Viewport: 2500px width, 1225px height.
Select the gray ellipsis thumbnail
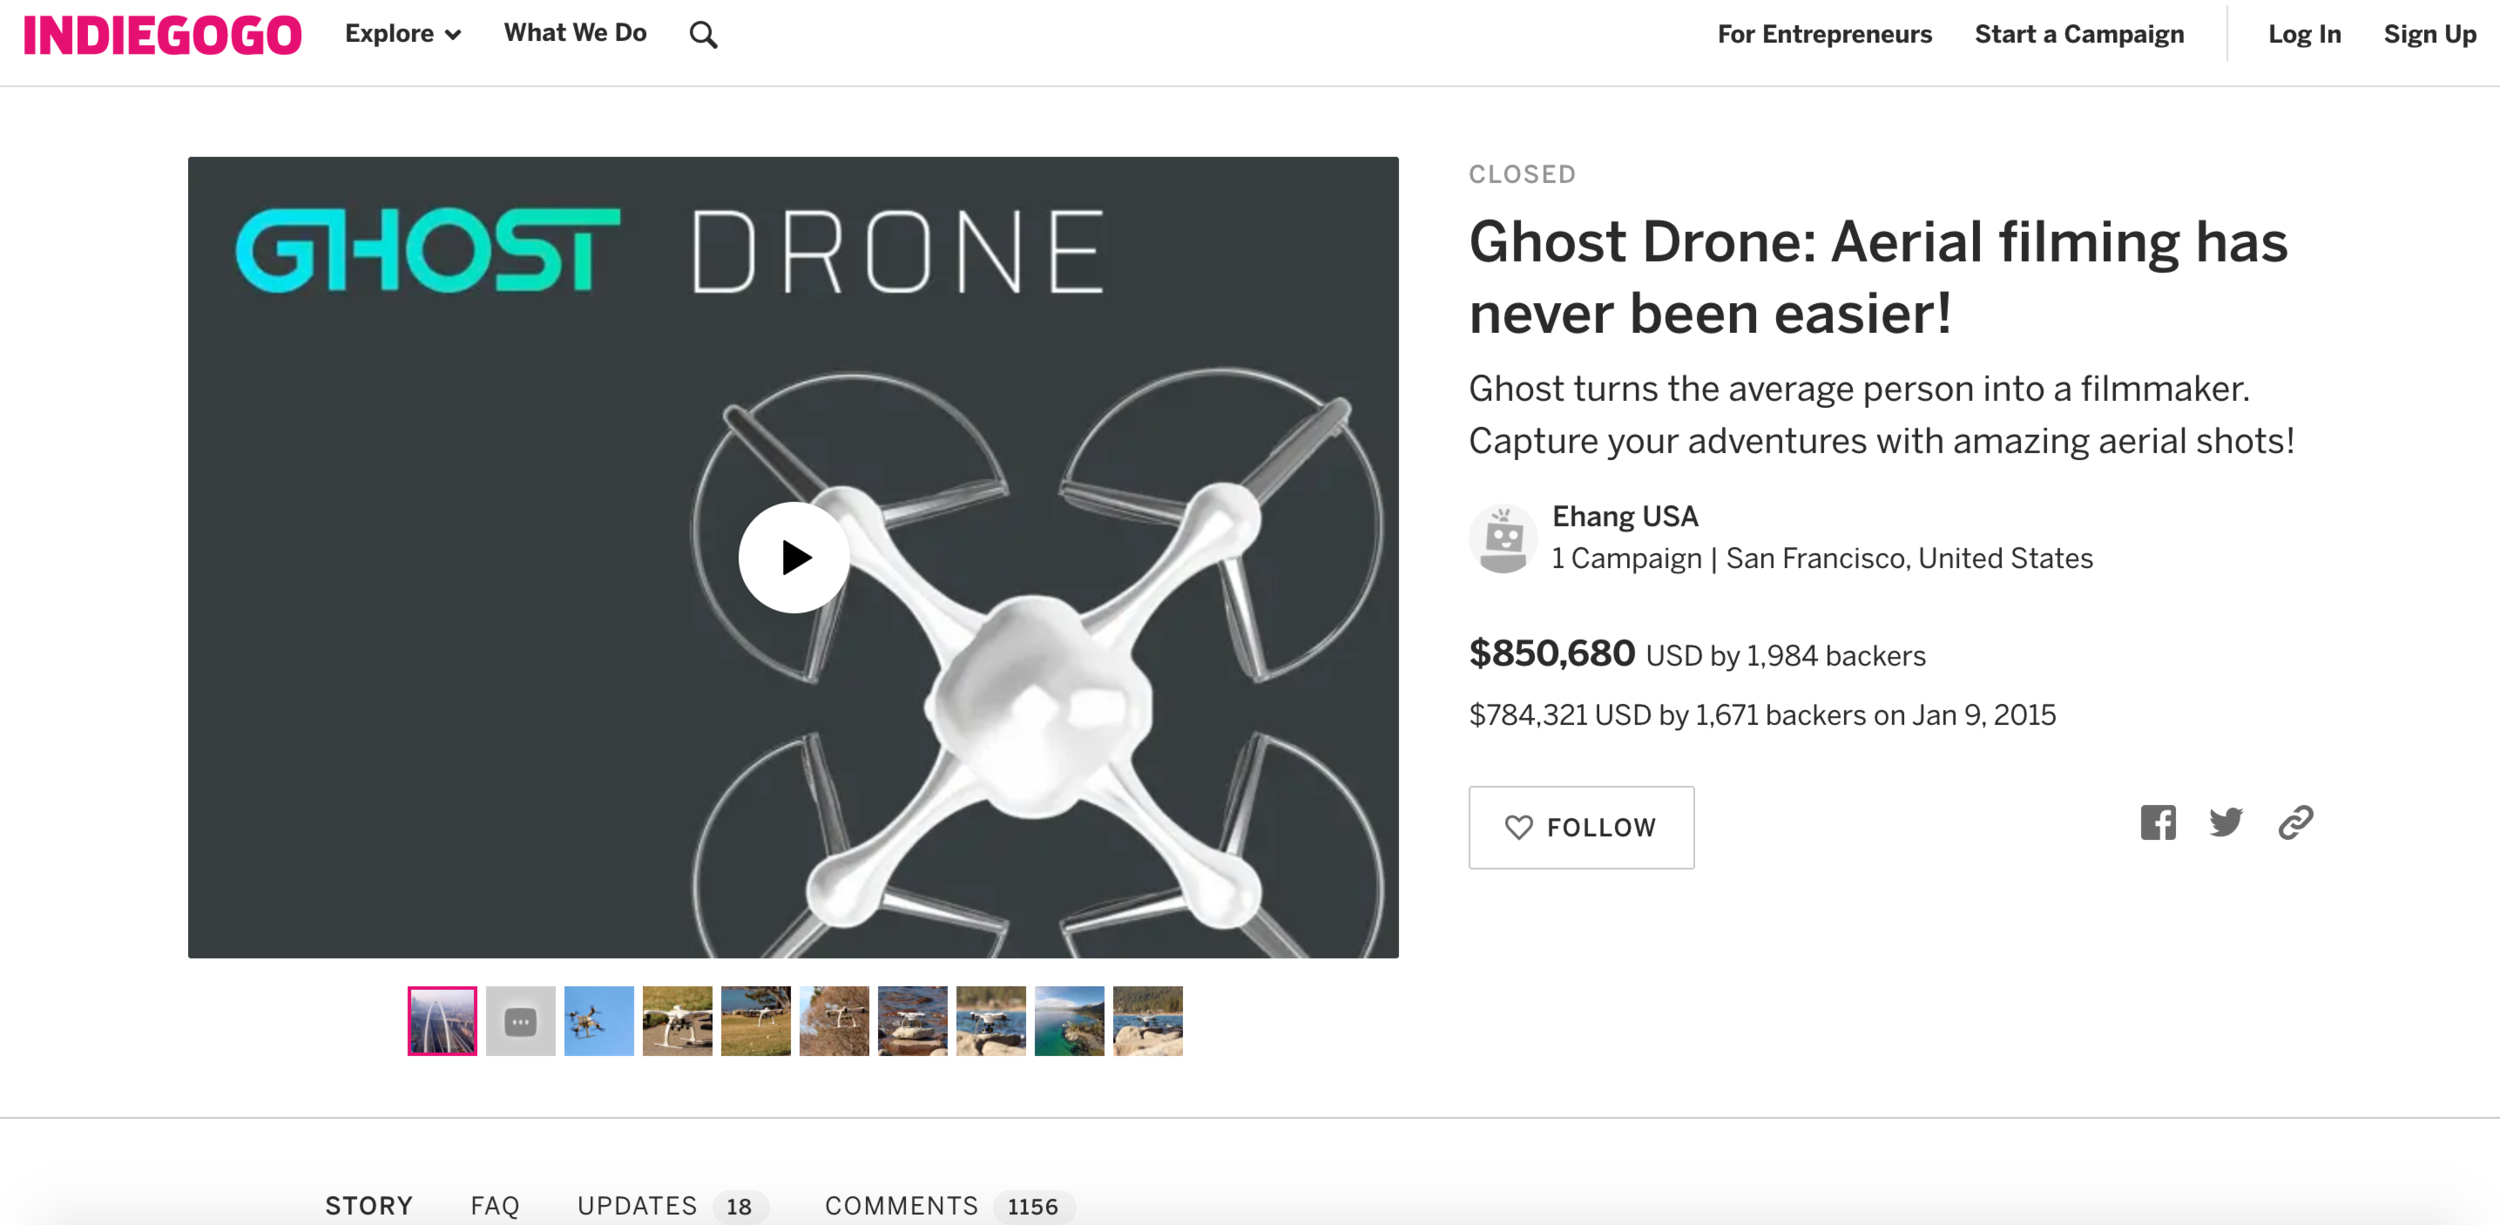tap(520, 1020)
